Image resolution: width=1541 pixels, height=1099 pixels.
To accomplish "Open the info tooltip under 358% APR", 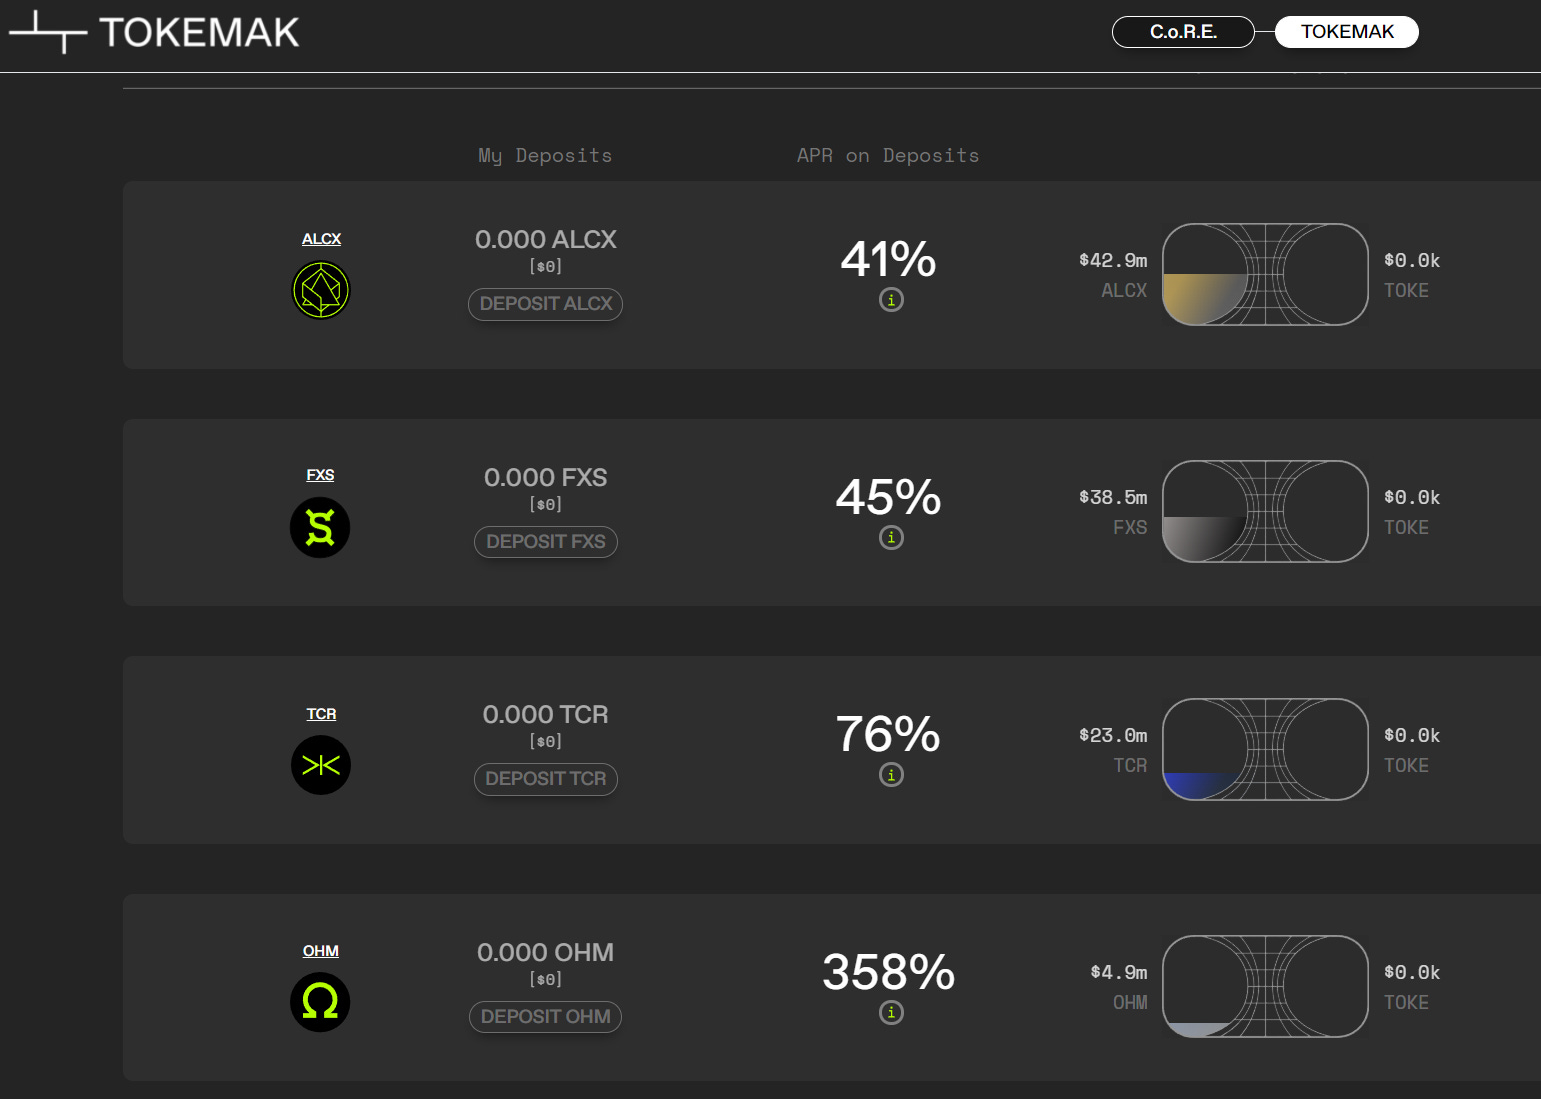I will click(x=890, y=1012).
